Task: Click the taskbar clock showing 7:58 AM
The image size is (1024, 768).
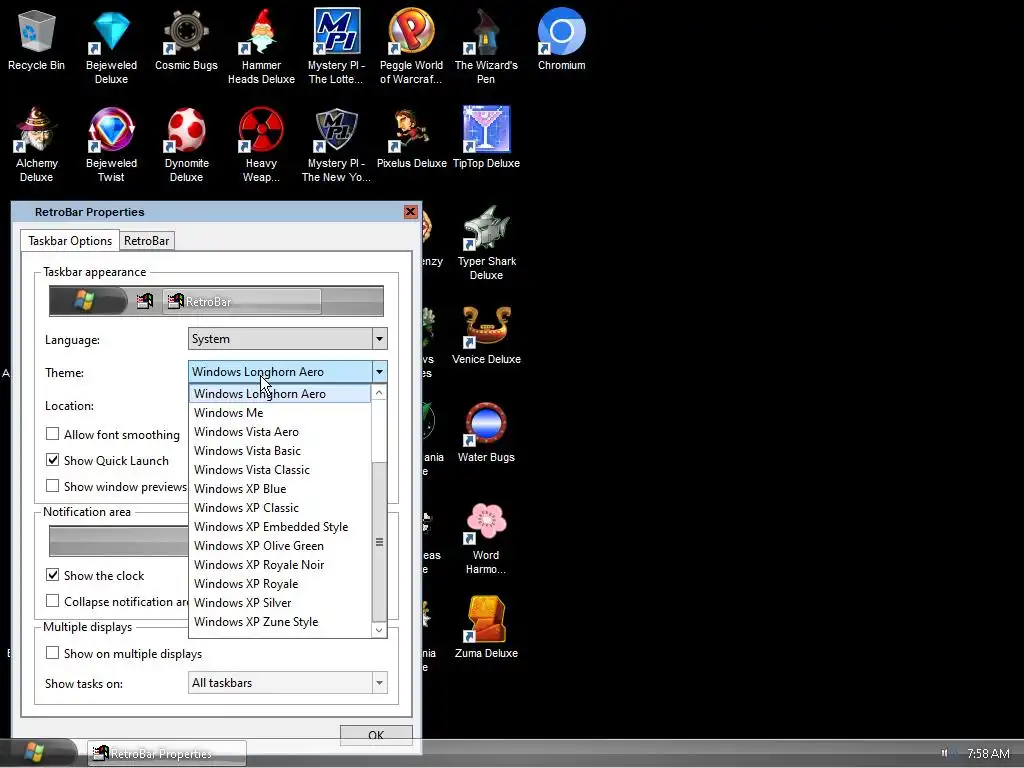Action: 988,754
